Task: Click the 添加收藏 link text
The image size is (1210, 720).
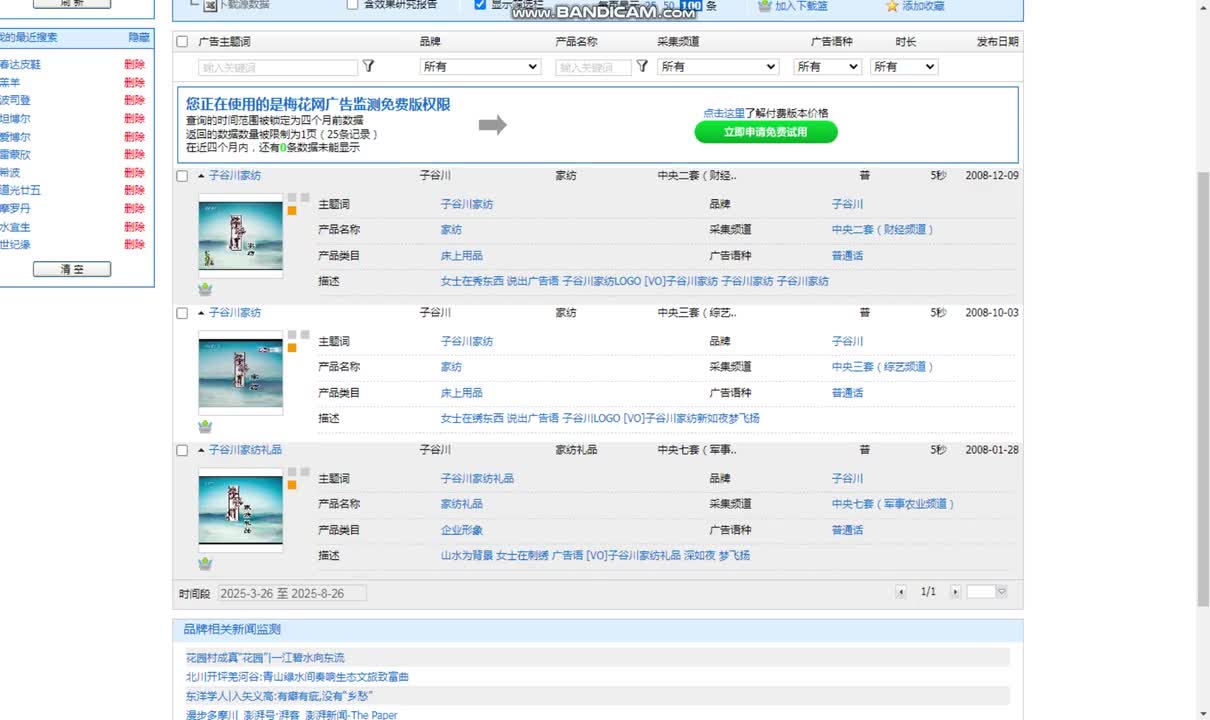Action: tap(923, 6)
